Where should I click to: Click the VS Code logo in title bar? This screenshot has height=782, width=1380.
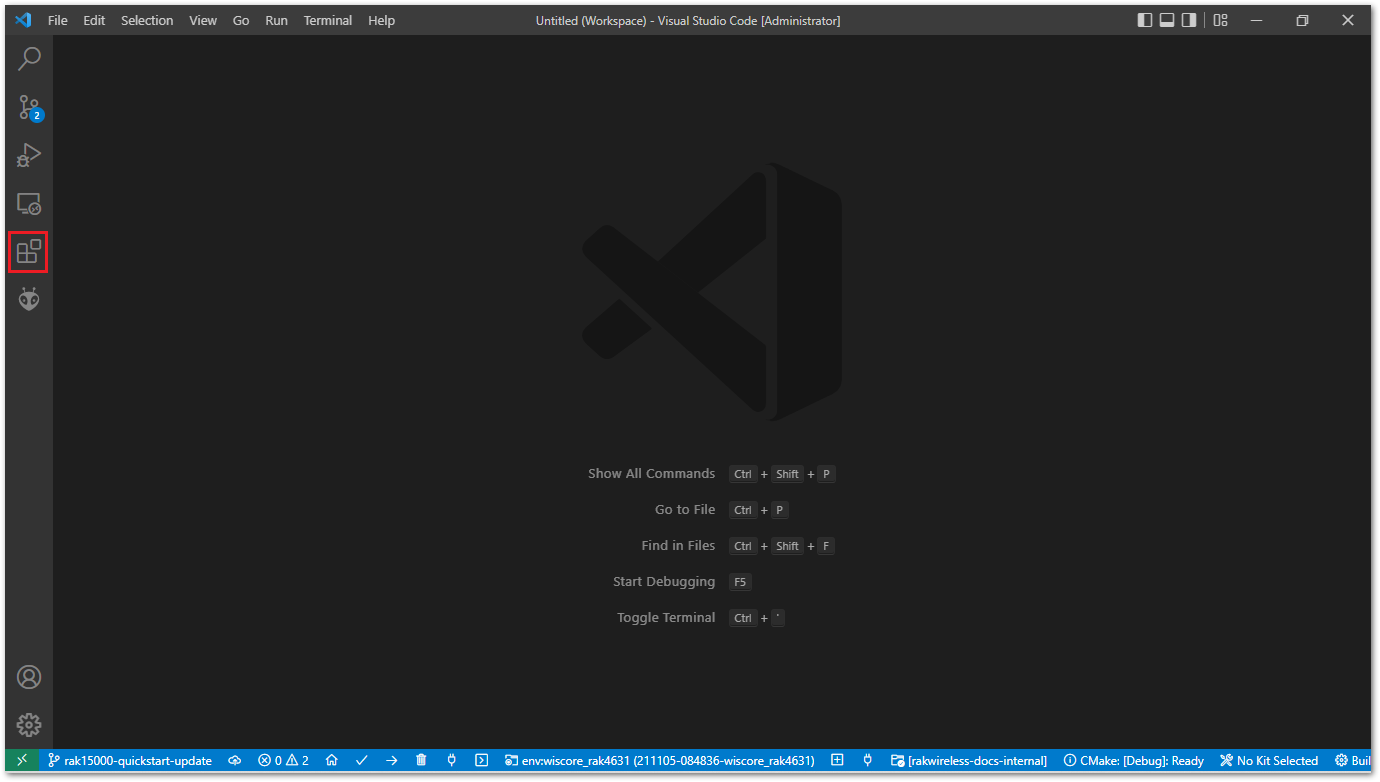tap(23, 20)
